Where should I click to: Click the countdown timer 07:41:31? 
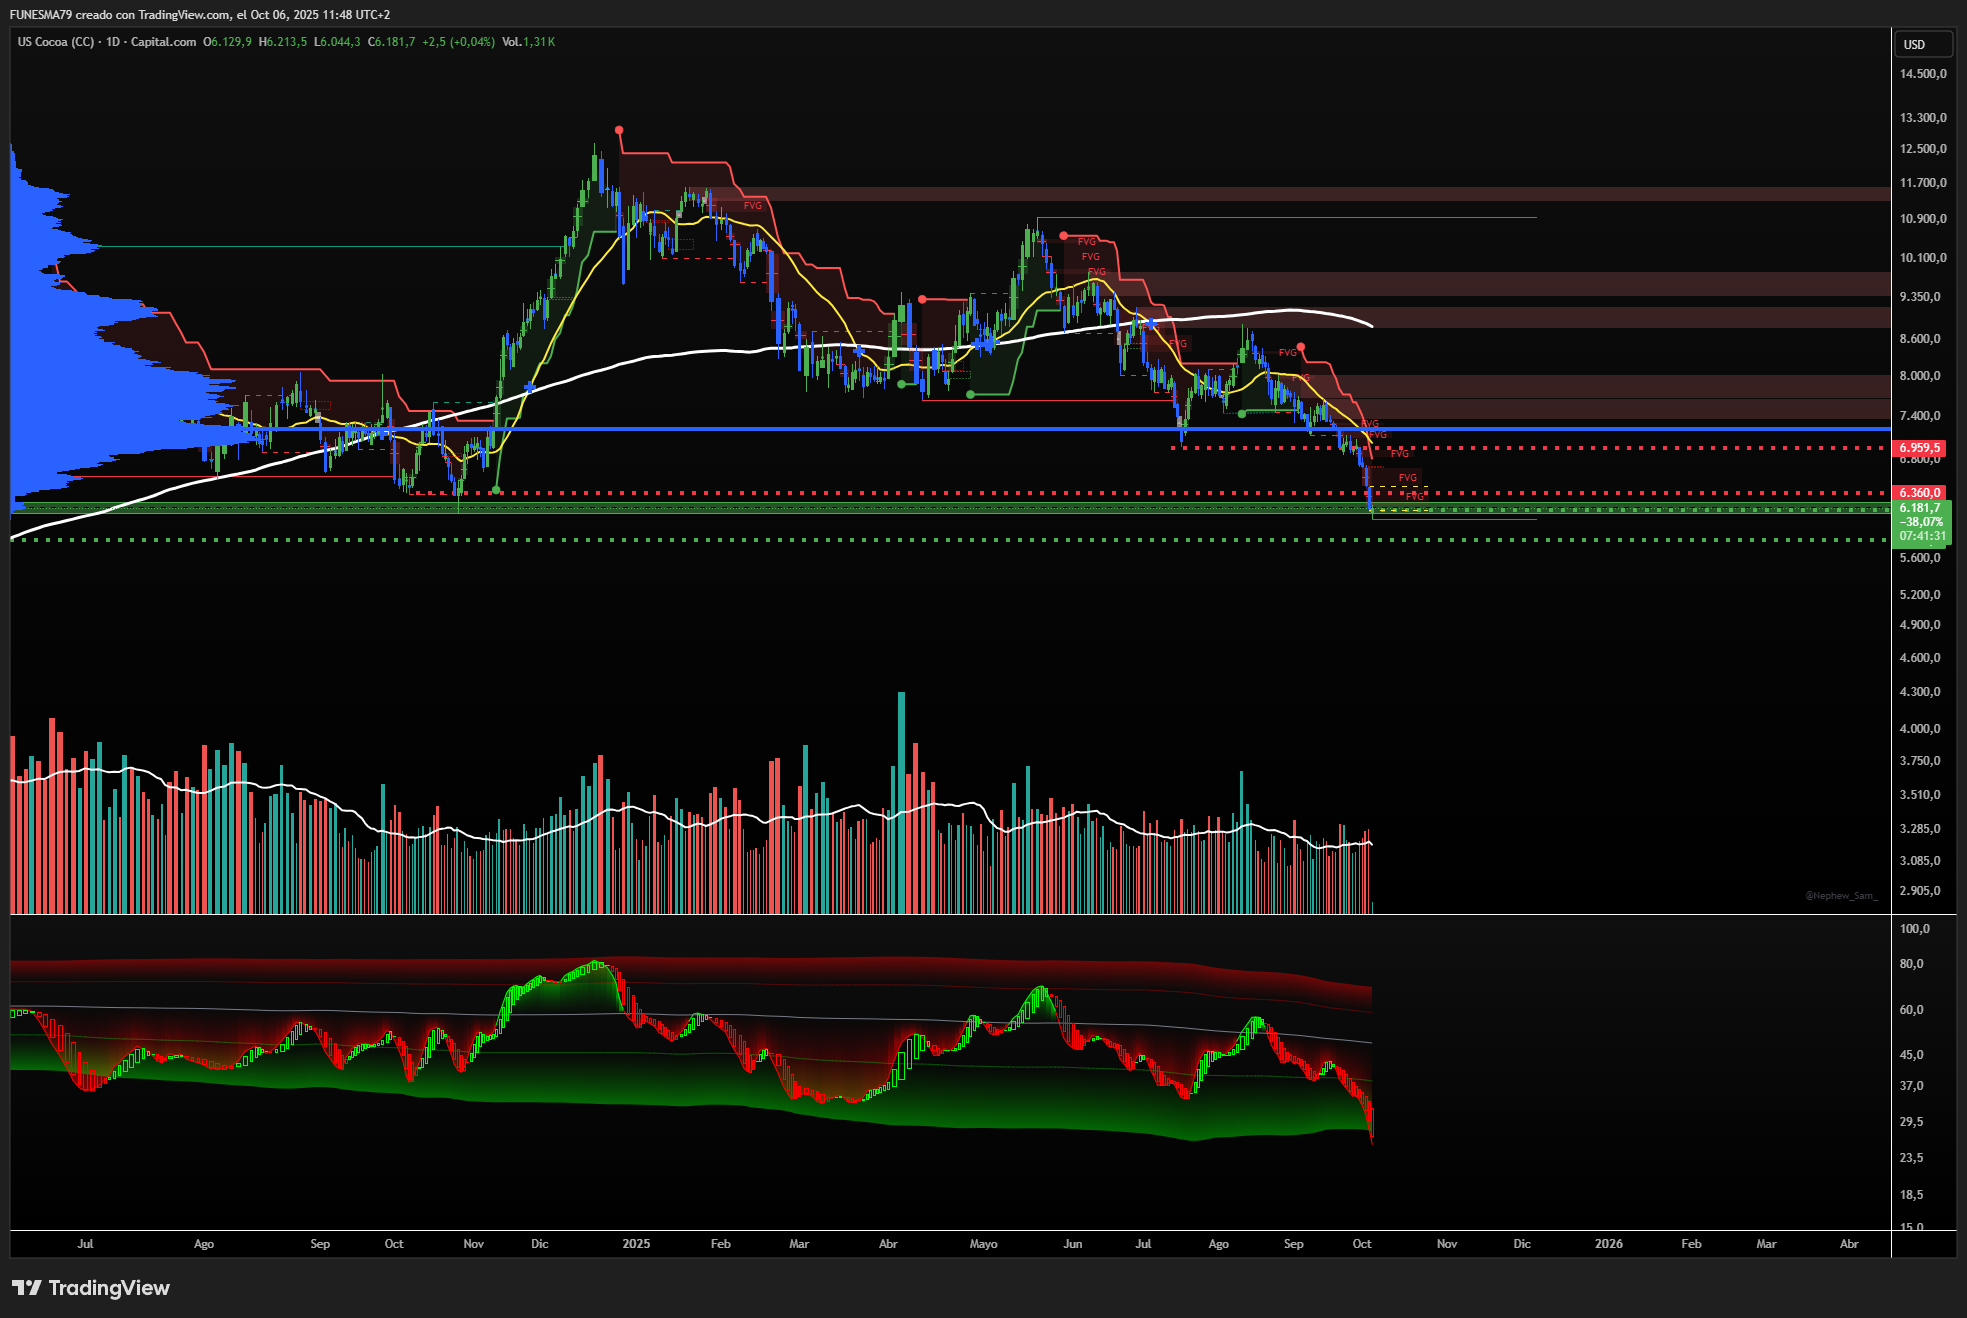[x=1924, y=537]
